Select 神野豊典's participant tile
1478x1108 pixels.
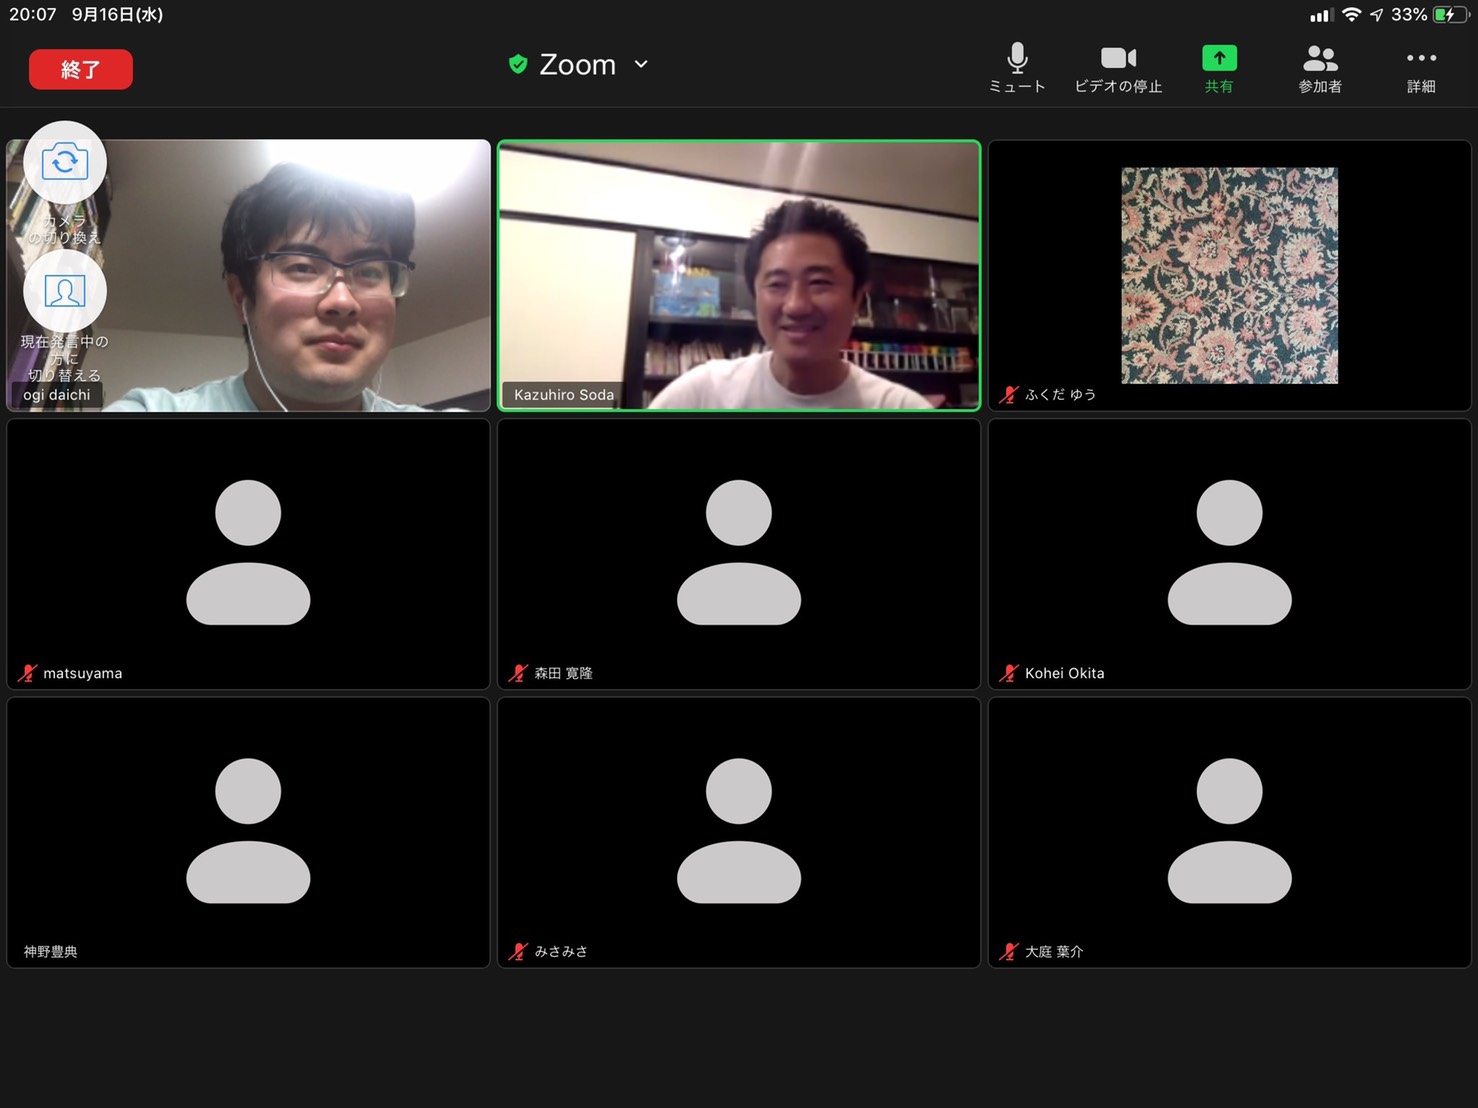click(248, 832)
